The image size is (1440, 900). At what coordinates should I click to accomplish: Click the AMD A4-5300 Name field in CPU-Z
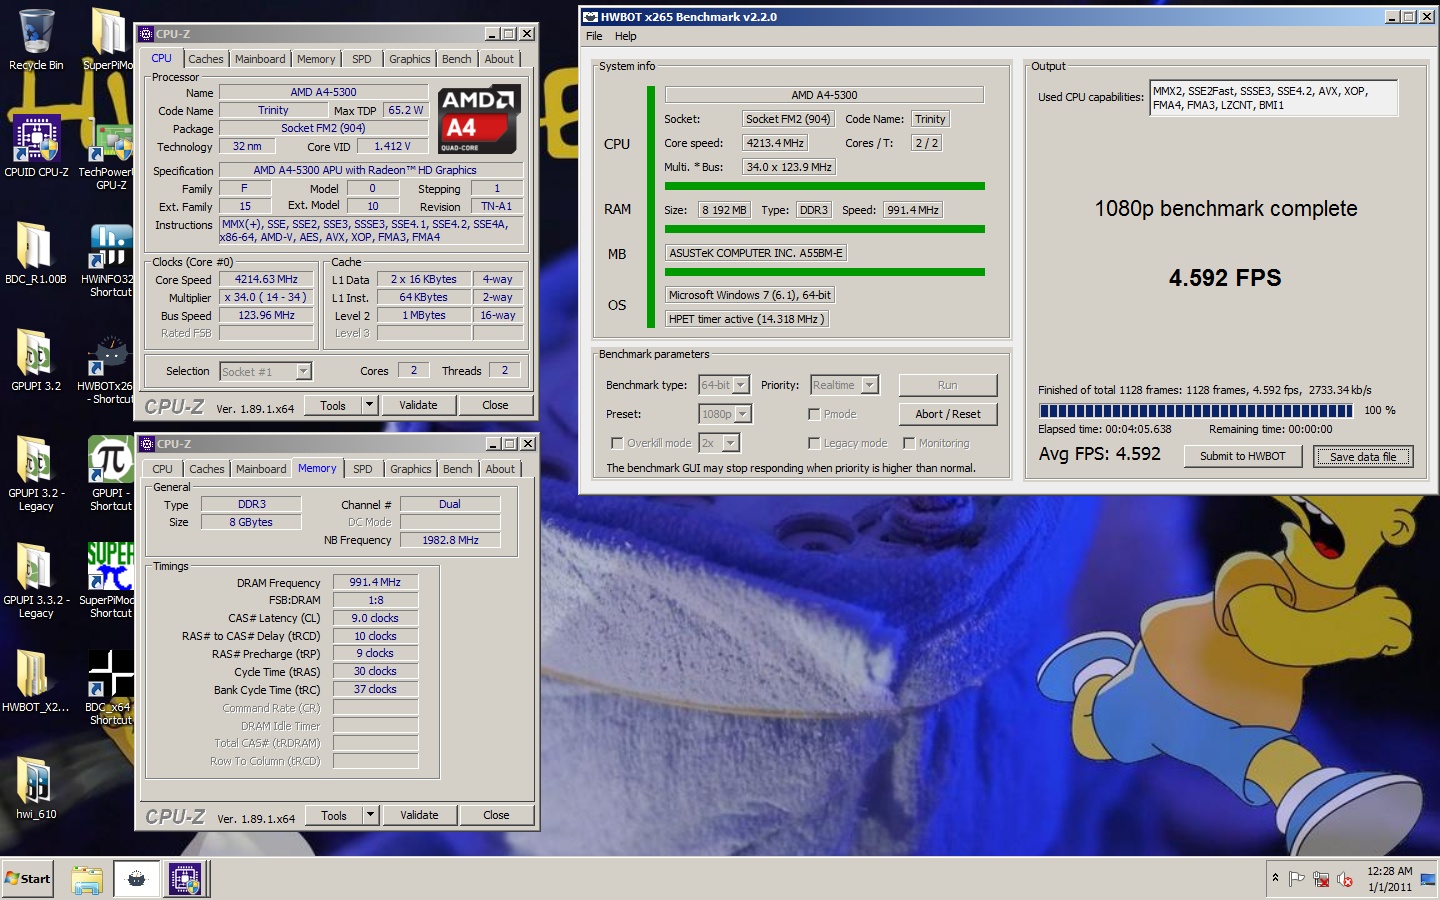click(x=323, y=92)
